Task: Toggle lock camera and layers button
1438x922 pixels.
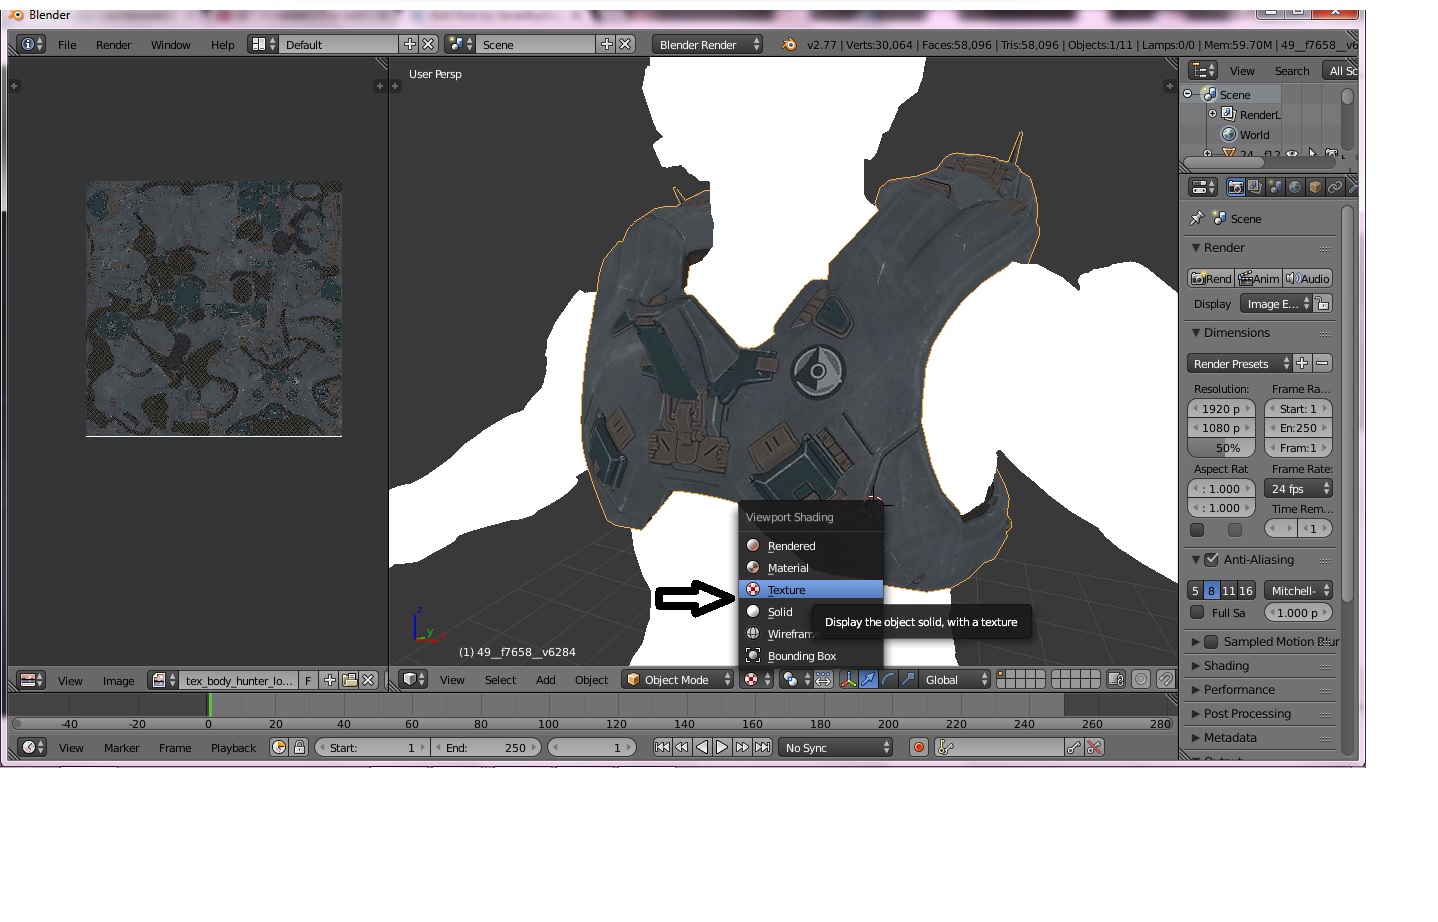Action: tap(1116, 679)
